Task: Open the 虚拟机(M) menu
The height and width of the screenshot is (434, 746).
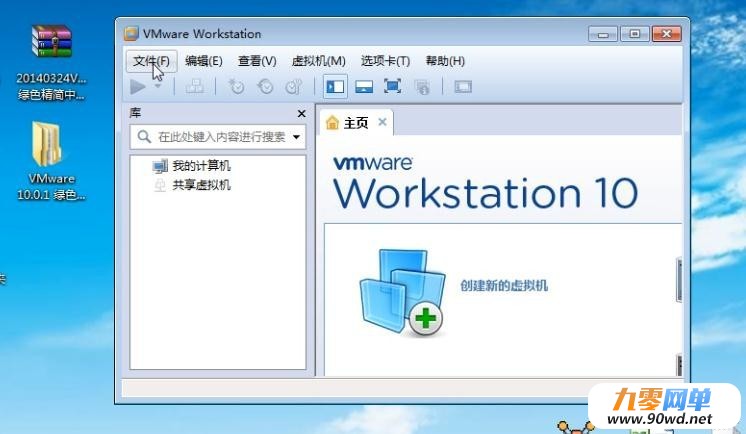Action: (x=318, y=61)
